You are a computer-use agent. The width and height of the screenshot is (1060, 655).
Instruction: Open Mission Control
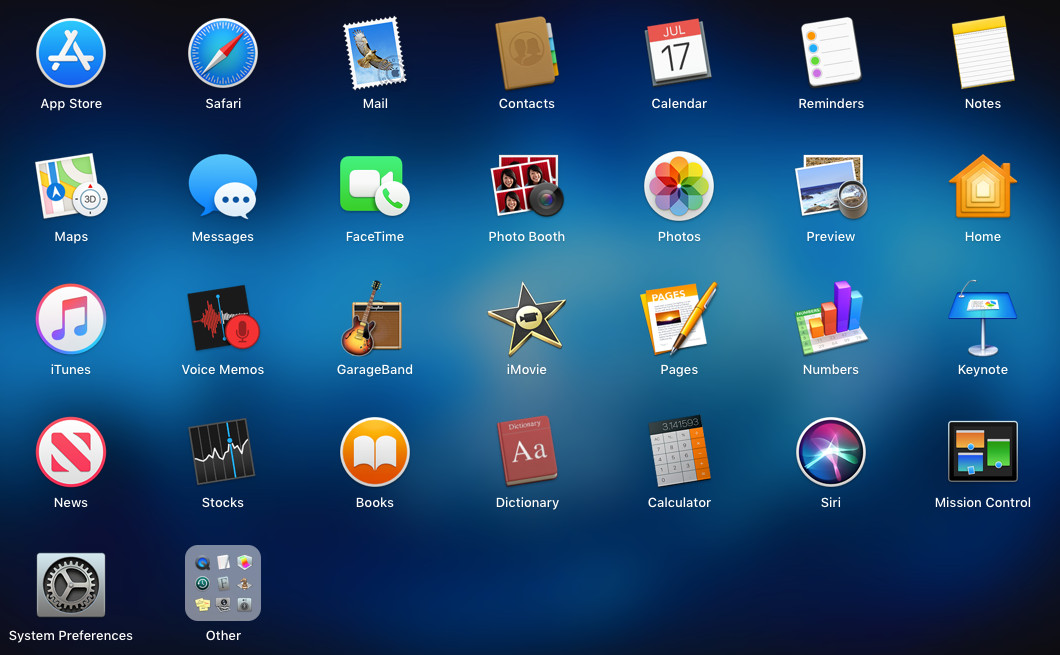click(x=983, y=452)
